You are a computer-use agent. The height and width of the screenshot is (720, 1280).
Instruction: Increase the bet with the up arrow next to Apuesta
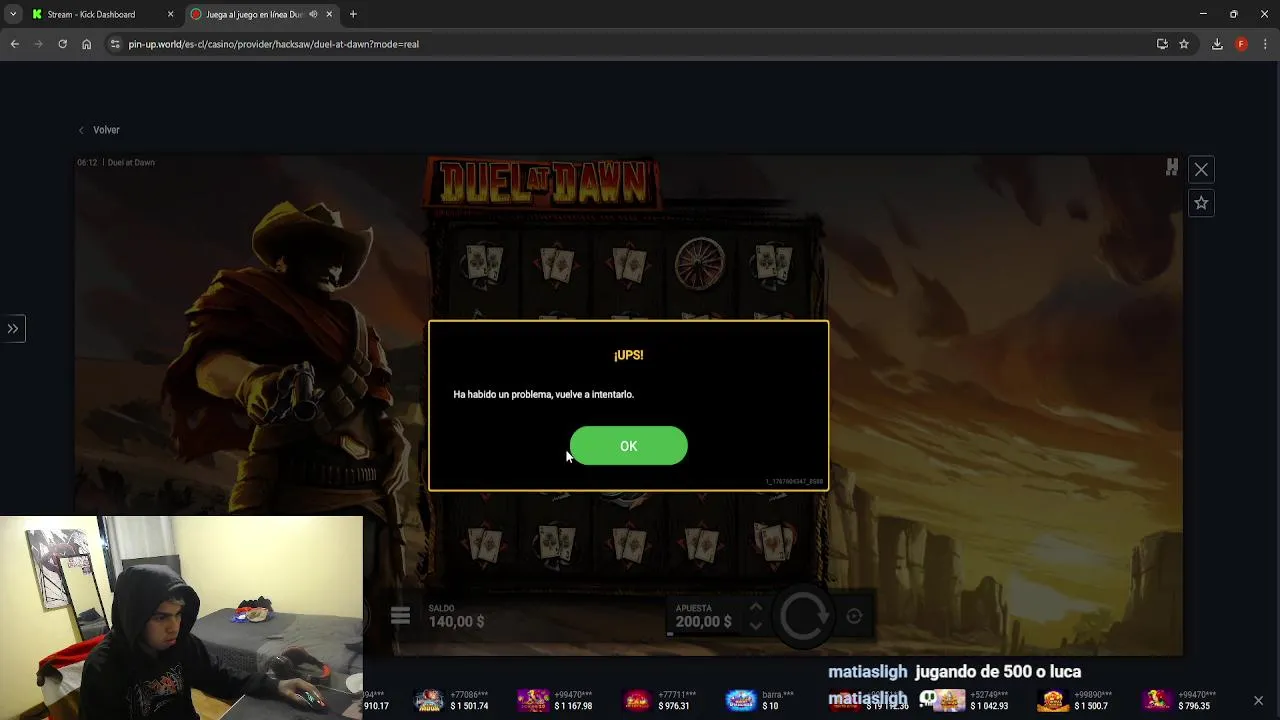point(756,608)
